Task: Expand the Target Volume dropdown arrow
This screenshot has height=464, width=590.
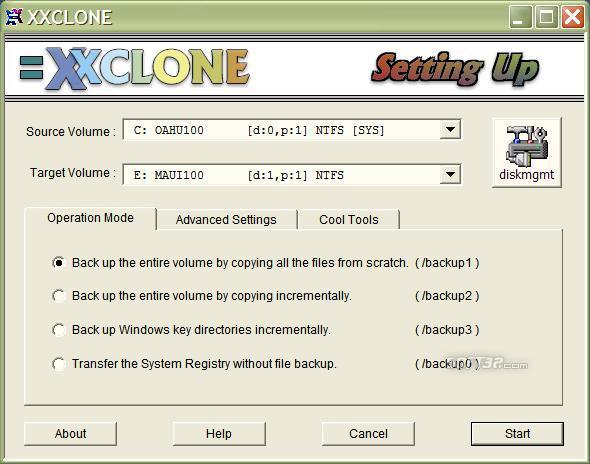Action: [x=450, y=175]
